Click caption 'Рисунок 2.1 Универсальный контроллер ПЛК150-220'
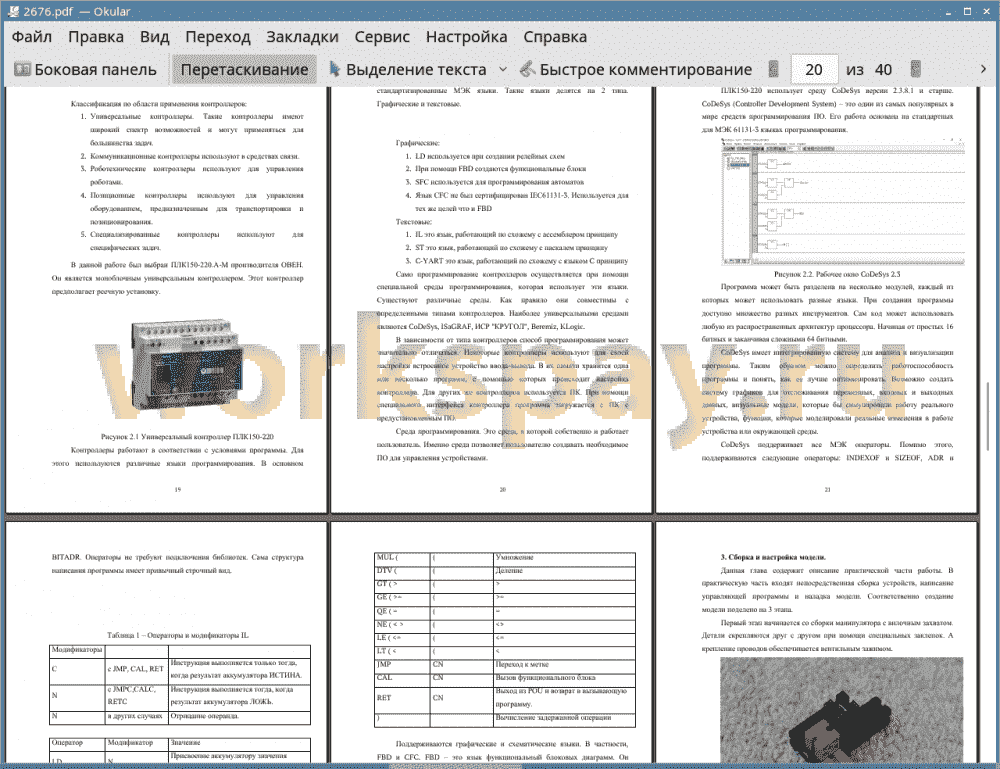 coord(187,437)
